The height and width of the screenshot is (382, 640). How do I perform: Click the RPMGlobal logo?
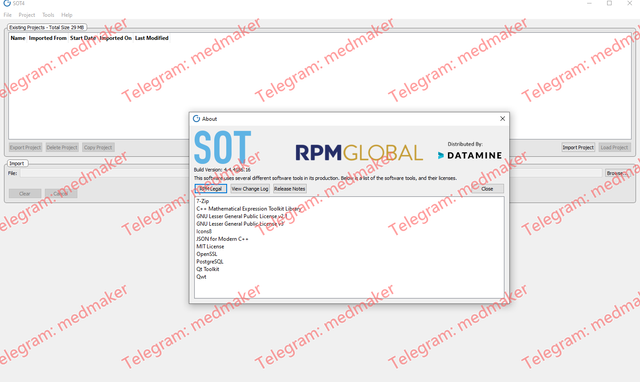[x=359, y=153]
